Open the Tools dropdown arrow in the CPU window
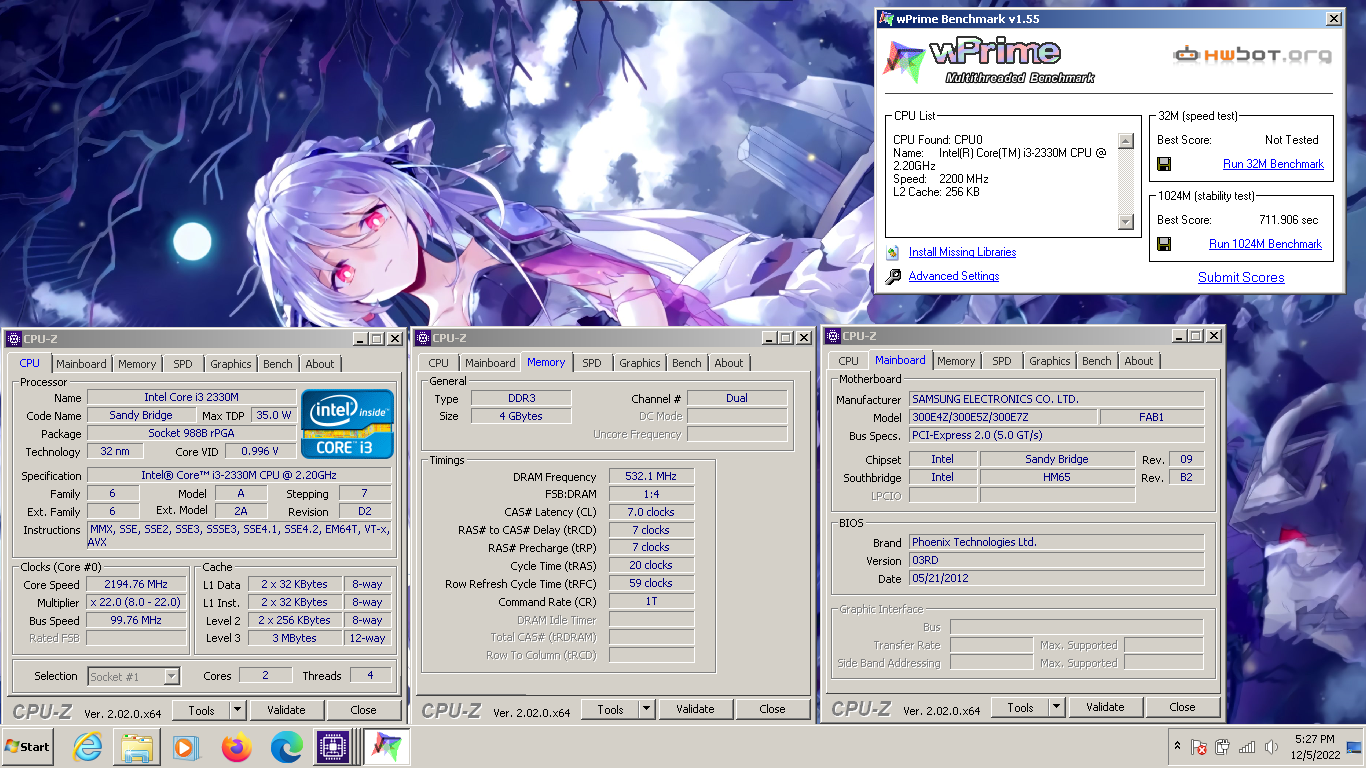This screenshot has width=1366, height=768. (x=237, y=710)
